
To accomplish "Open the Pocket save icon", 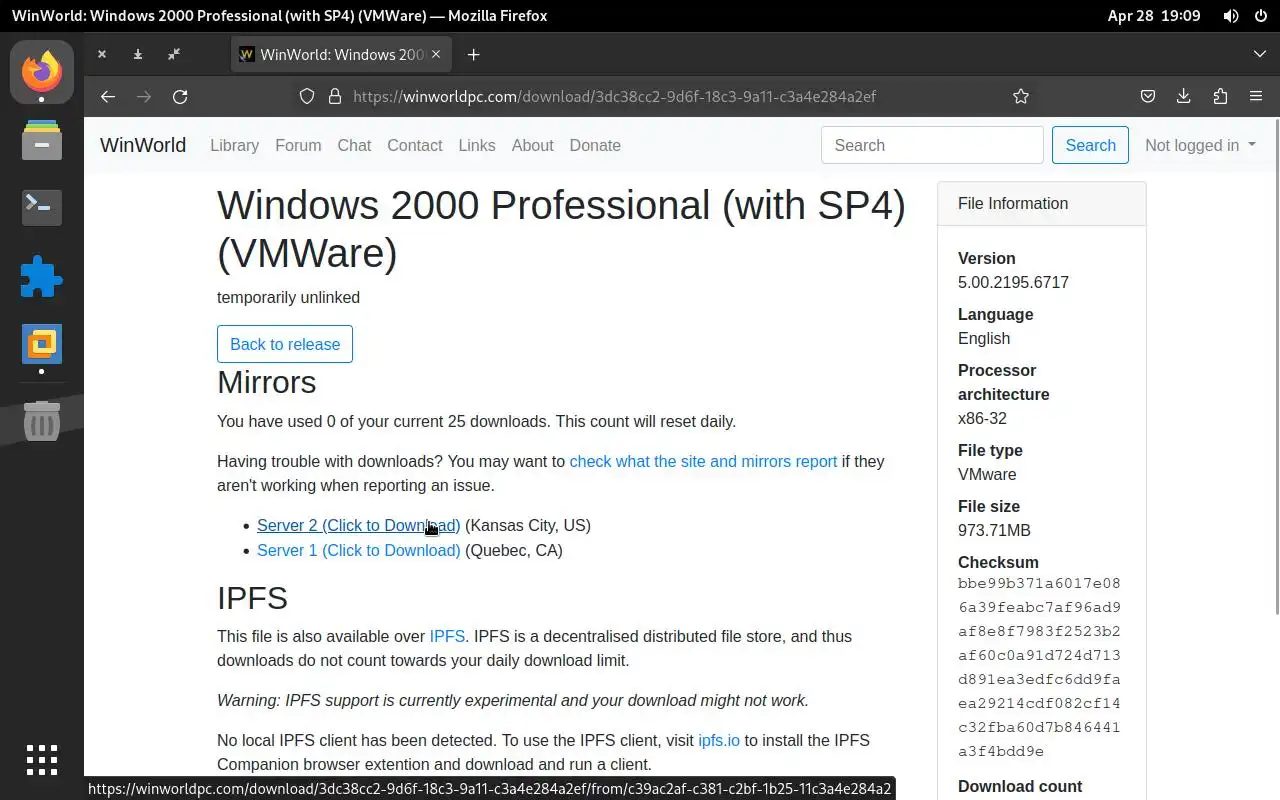I will 1148,96.
